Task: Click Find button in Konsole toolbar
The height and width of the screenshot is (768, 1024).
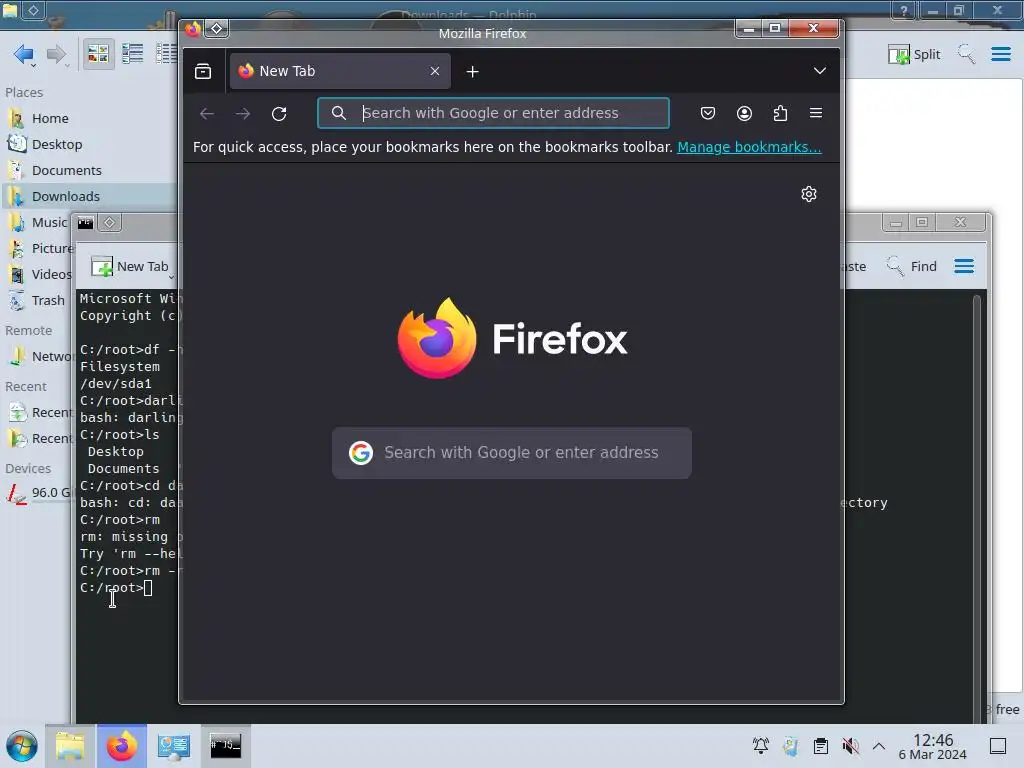Action: (x=912, y=266)
